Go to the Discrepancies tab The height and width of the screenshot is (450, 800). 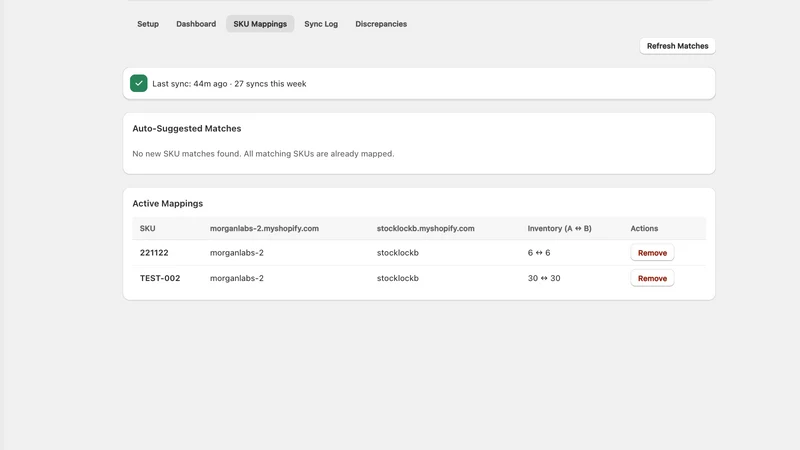click(381, 24)
